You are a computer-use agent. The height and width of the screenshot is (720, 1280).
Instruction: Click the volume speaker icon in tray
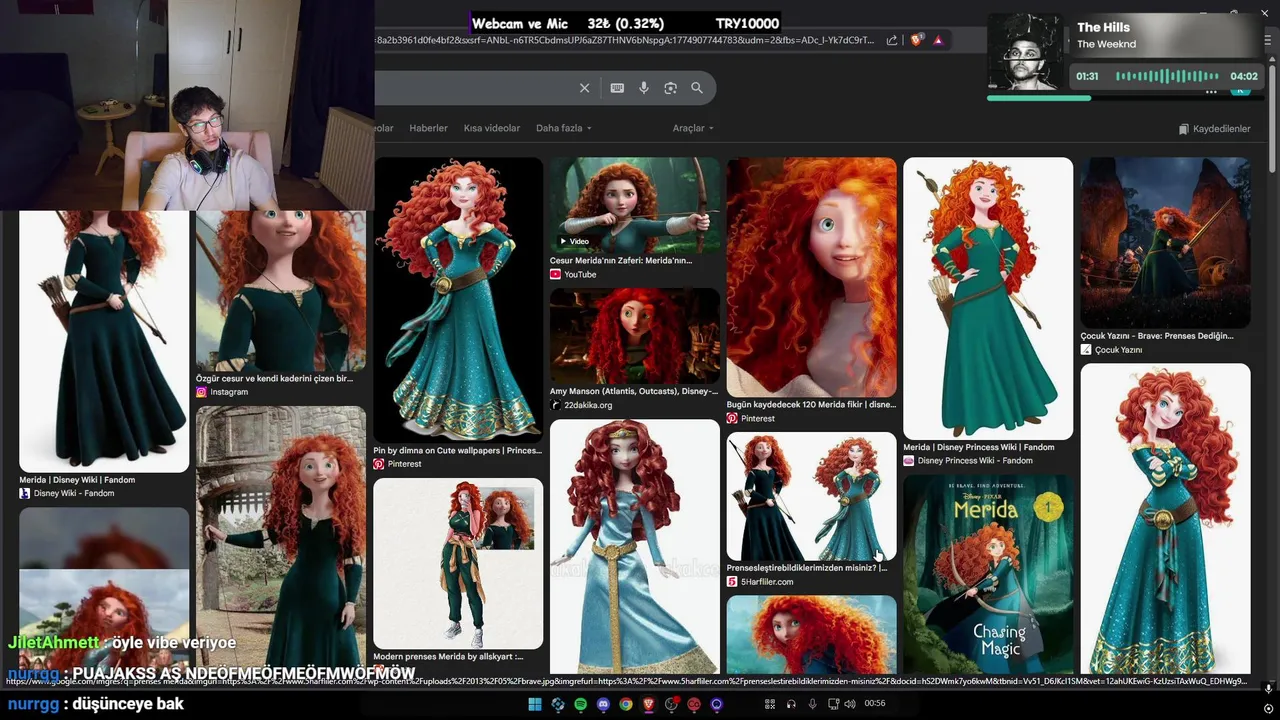(849, 704)
